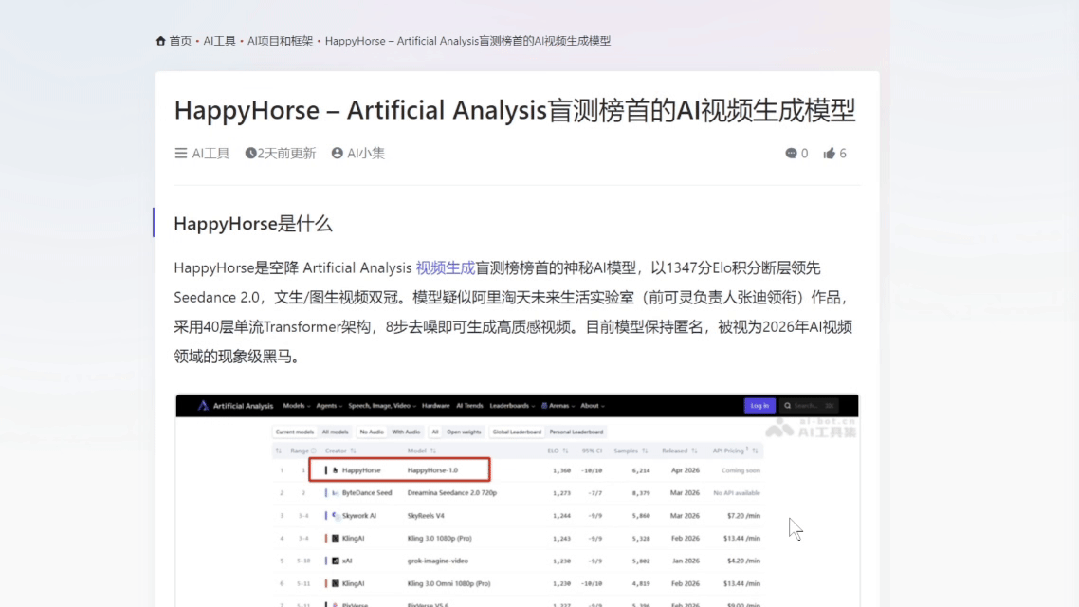Select AI Trends in the embedded screenshot nav
The width and height of the screenshot is (1079, 607).
point(470,406)
